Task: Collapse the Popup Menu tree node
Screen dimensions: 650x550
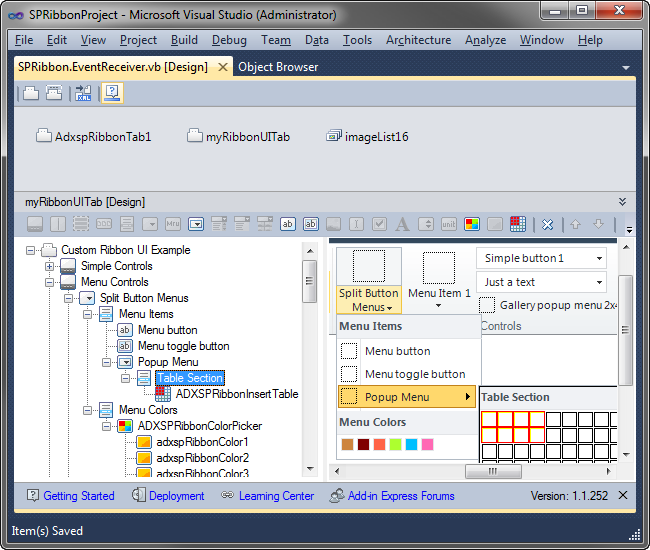Action: [107, 362]
